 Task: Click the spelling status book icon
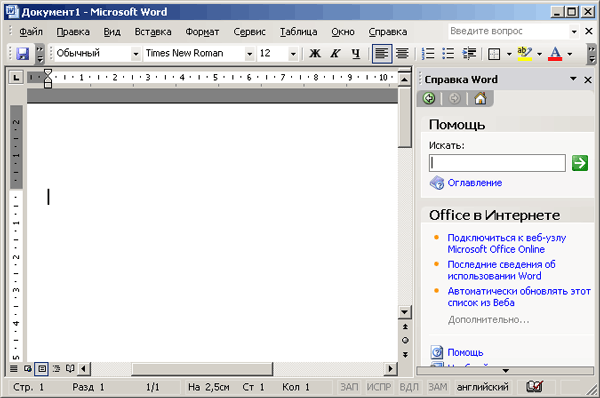click(534, 387)
